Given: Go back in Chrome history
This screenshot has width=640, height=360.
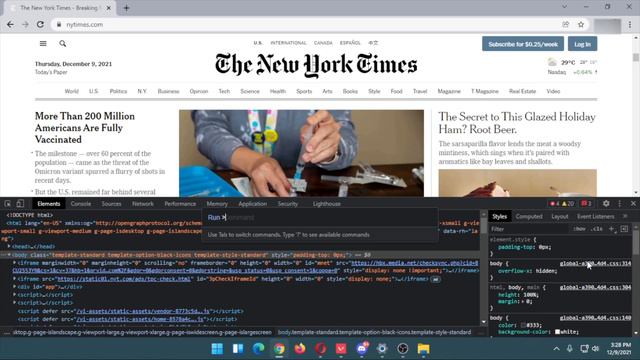Looking at the screenshot, I should 10,24.
